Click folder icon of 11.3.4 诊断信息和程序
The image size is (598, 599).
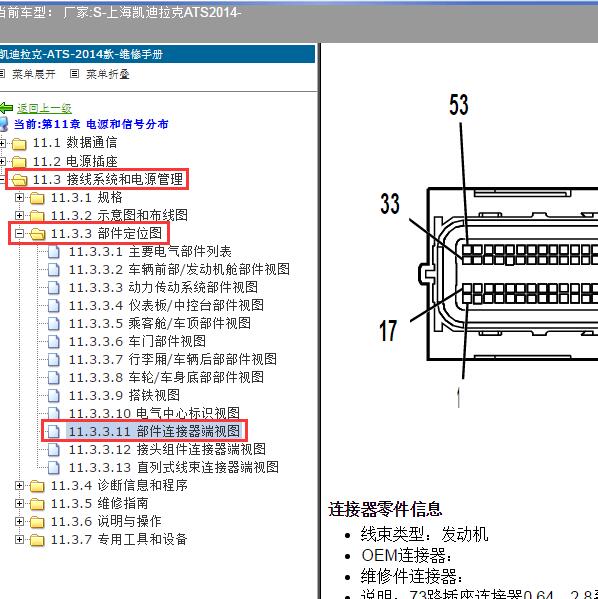[37, 486]
